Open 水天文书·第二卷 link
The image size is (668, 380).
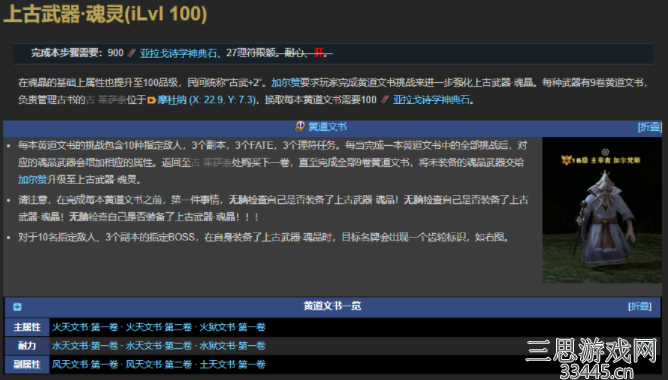tap(158, 346)
